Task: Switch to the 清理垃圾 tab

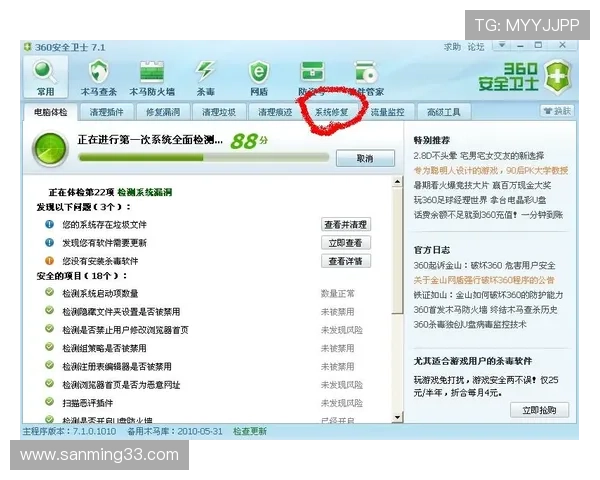Action: click(219, 112)
